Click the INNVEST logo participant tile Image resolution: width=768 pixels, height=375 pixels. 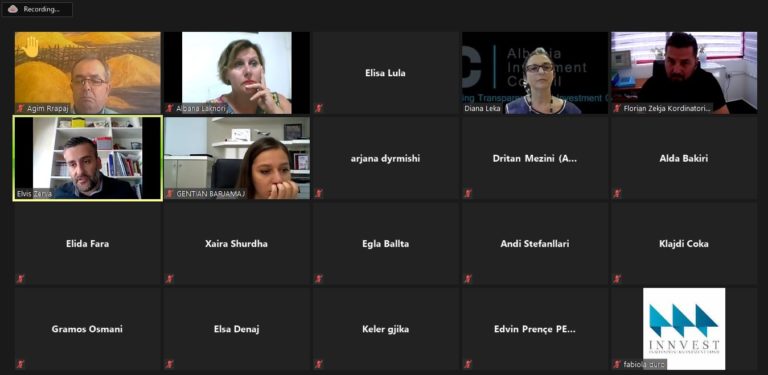click(684, 328)
